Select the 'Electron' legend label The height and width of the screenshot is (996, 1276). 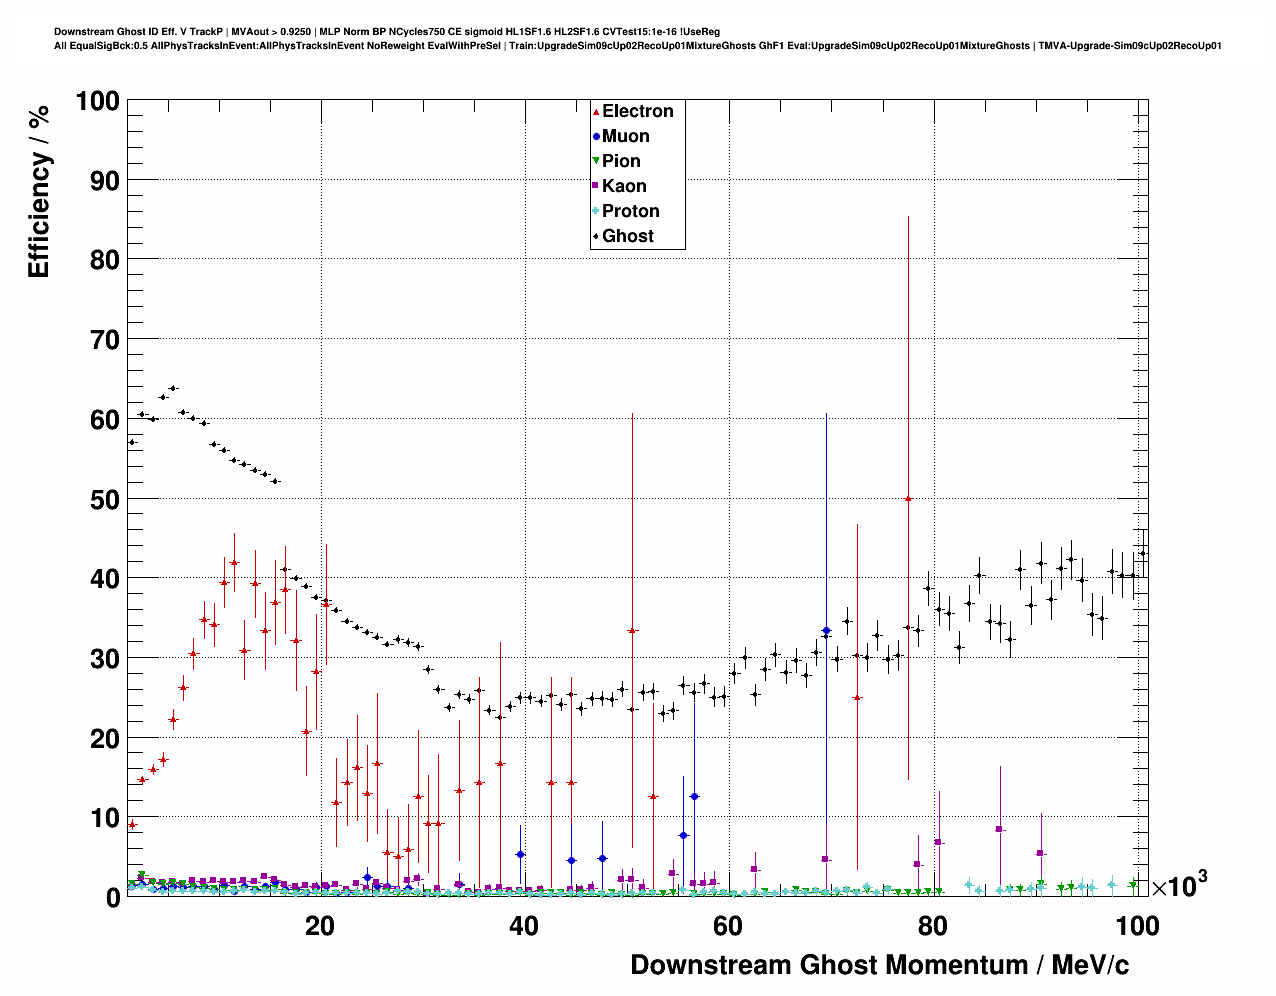point(638,111)
